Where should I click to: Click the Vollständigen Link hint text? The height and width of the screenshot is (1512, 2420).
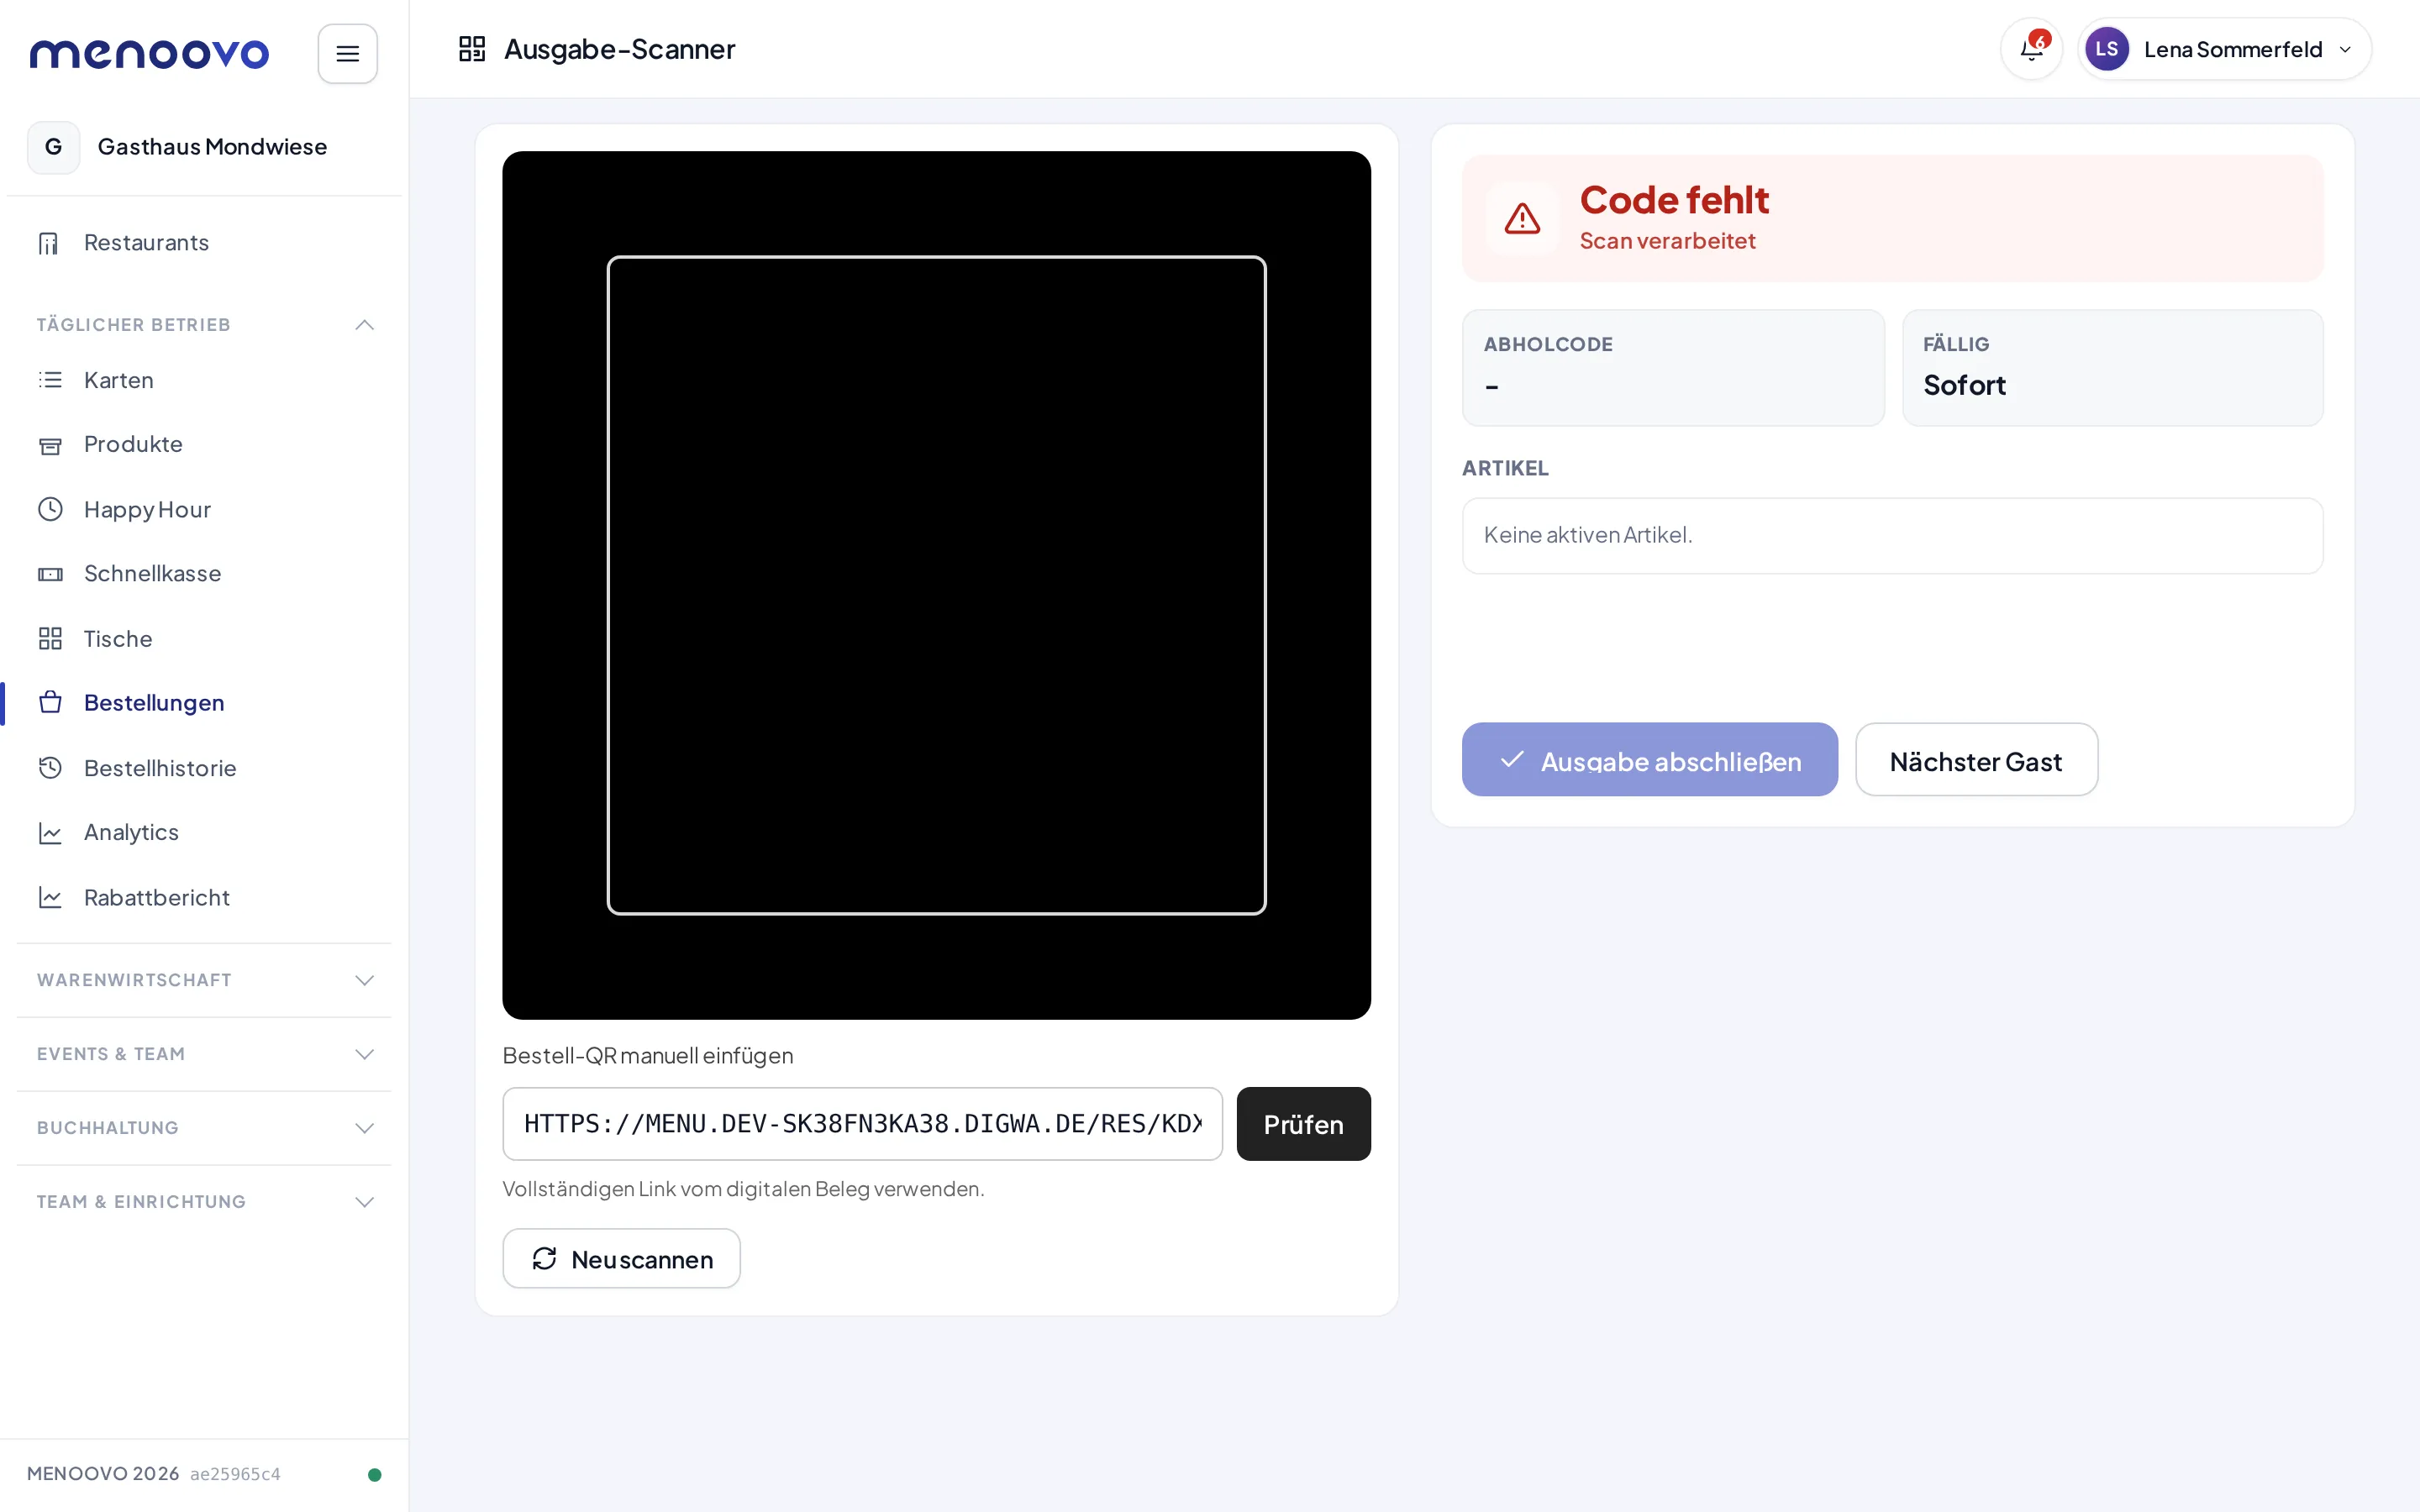point(743,1189)
